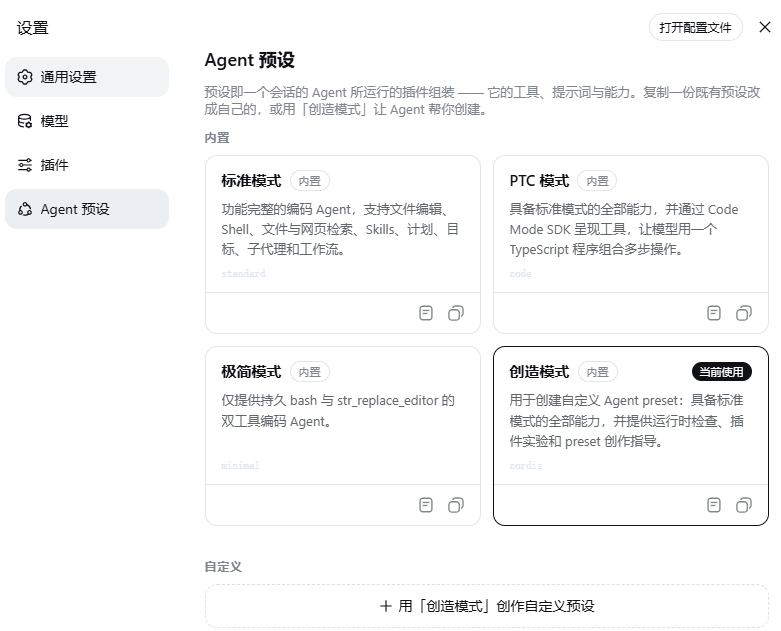Click the 'standard' preset id text
The width and height of the screenshot is (781, 631).
click(243, 273)
